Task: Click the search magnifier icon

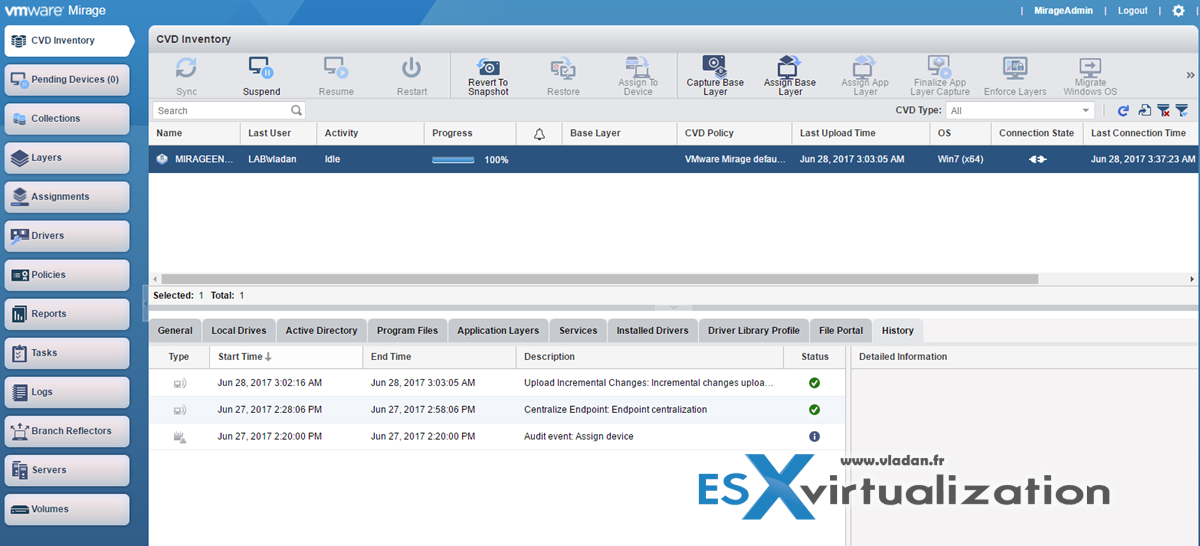Action: point(297,111)
